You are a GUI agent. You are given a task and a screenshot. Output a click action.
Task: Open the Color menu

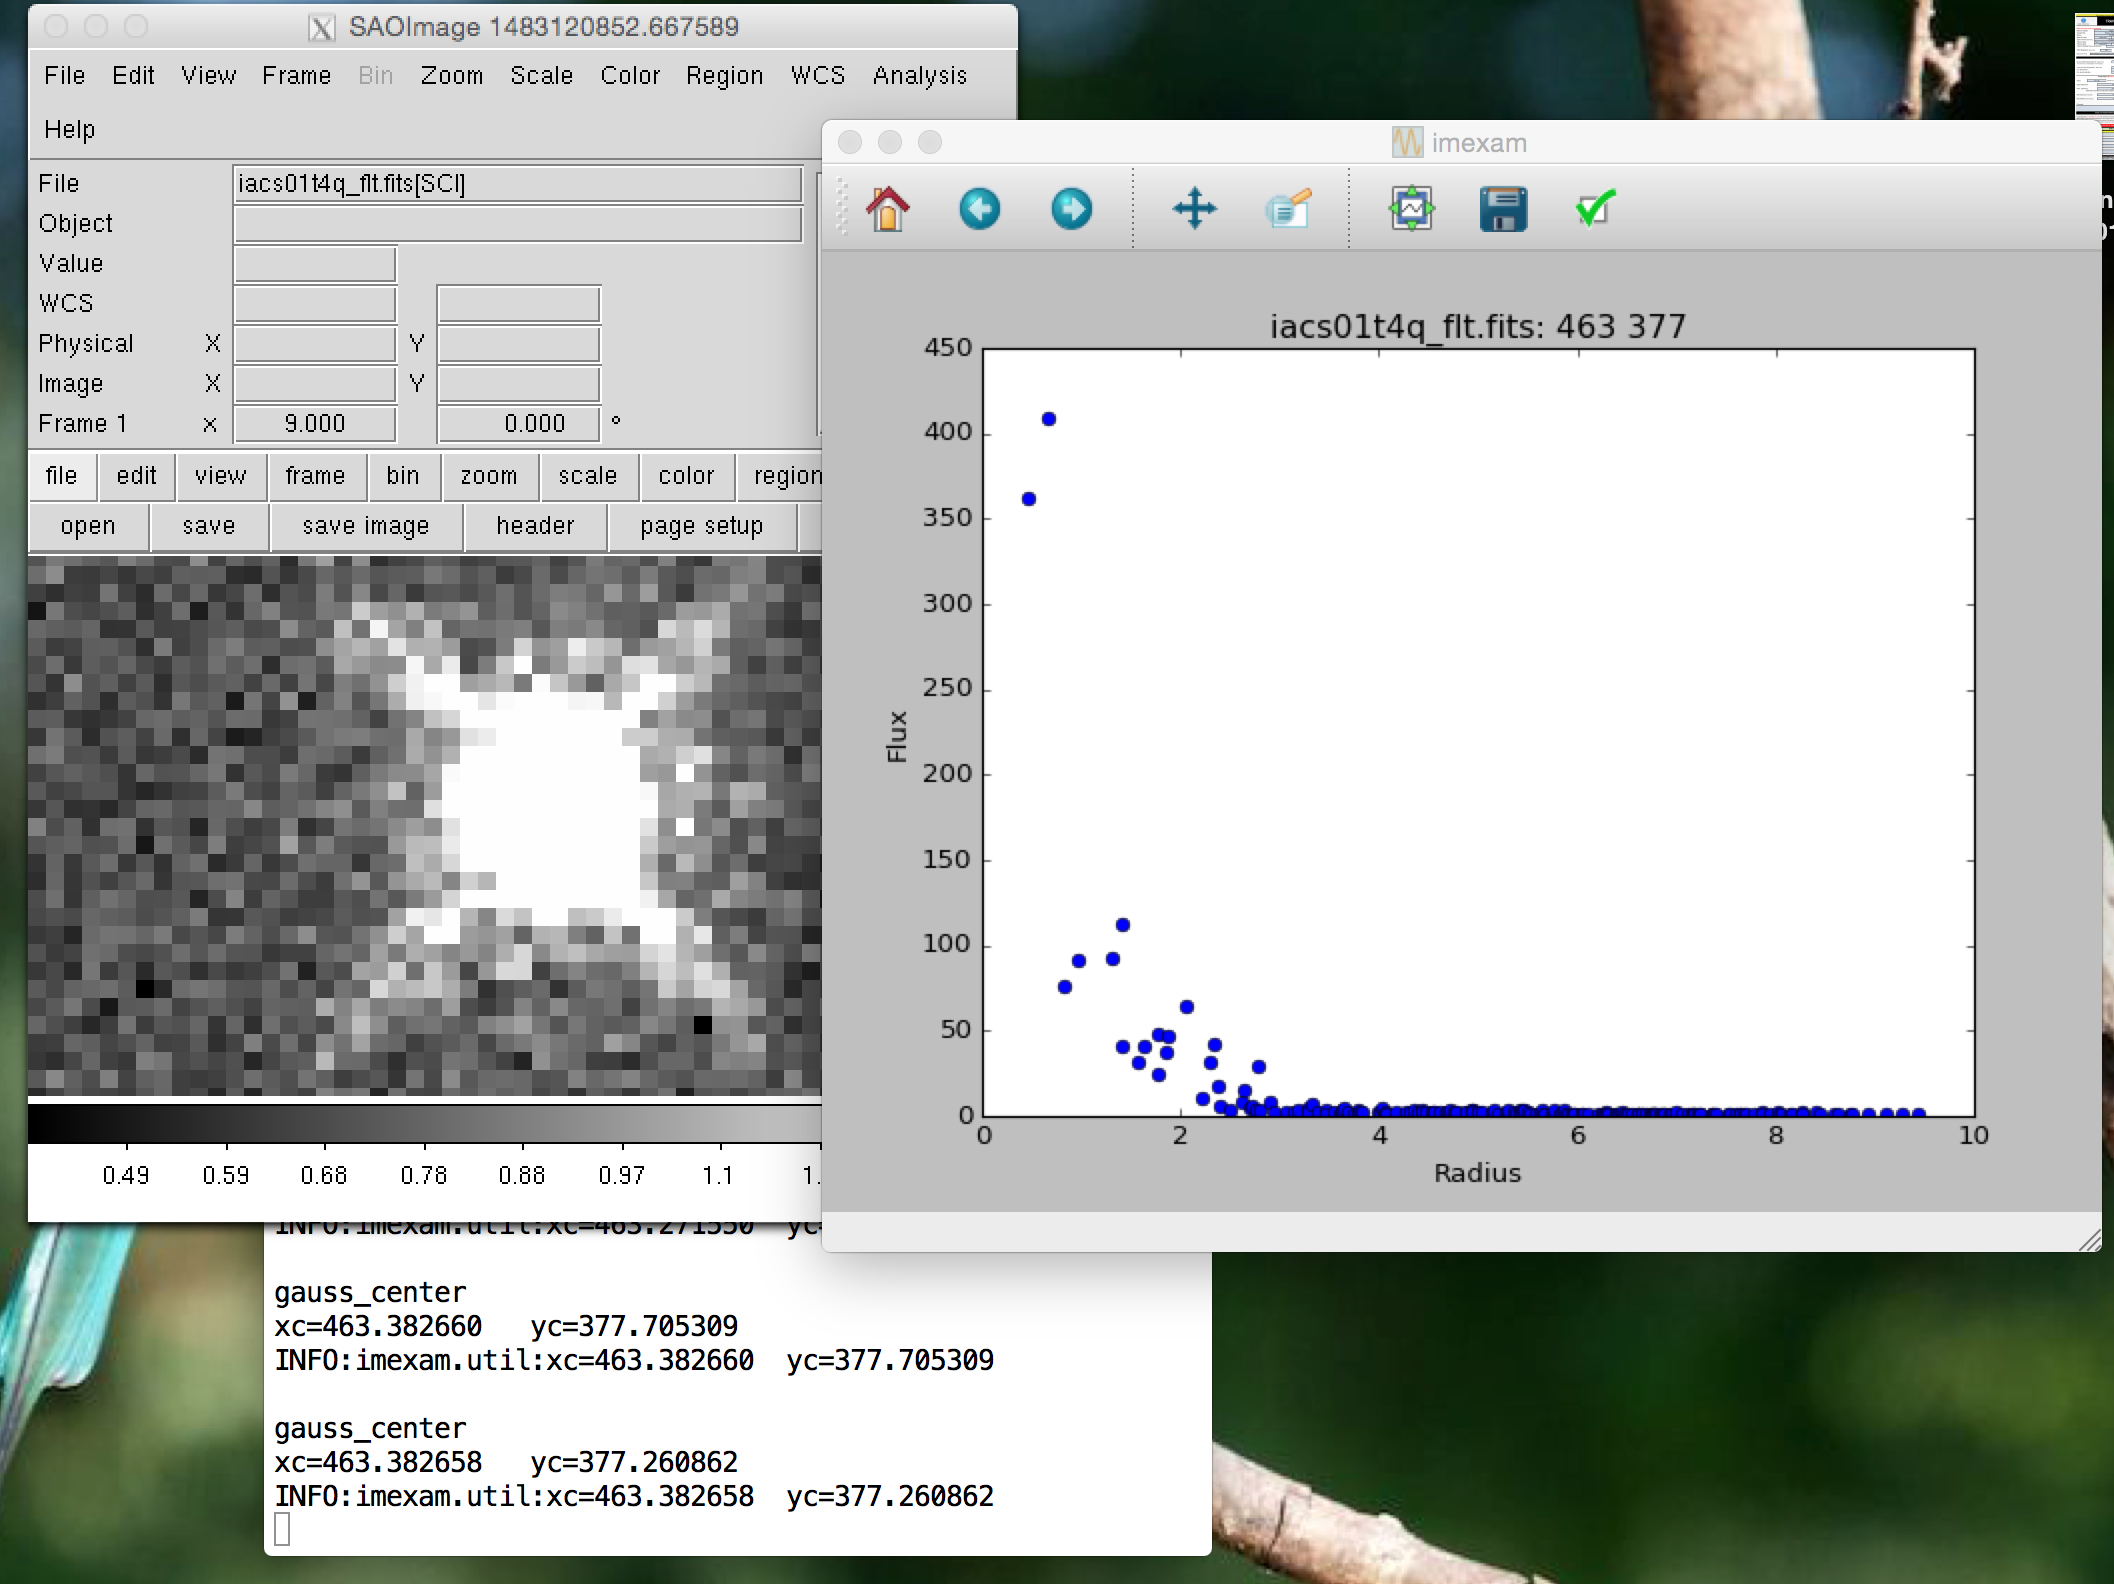coord(630,76)
